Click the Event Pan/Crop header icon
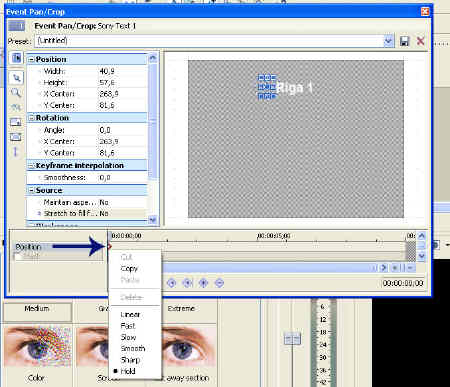 point(16,26)
